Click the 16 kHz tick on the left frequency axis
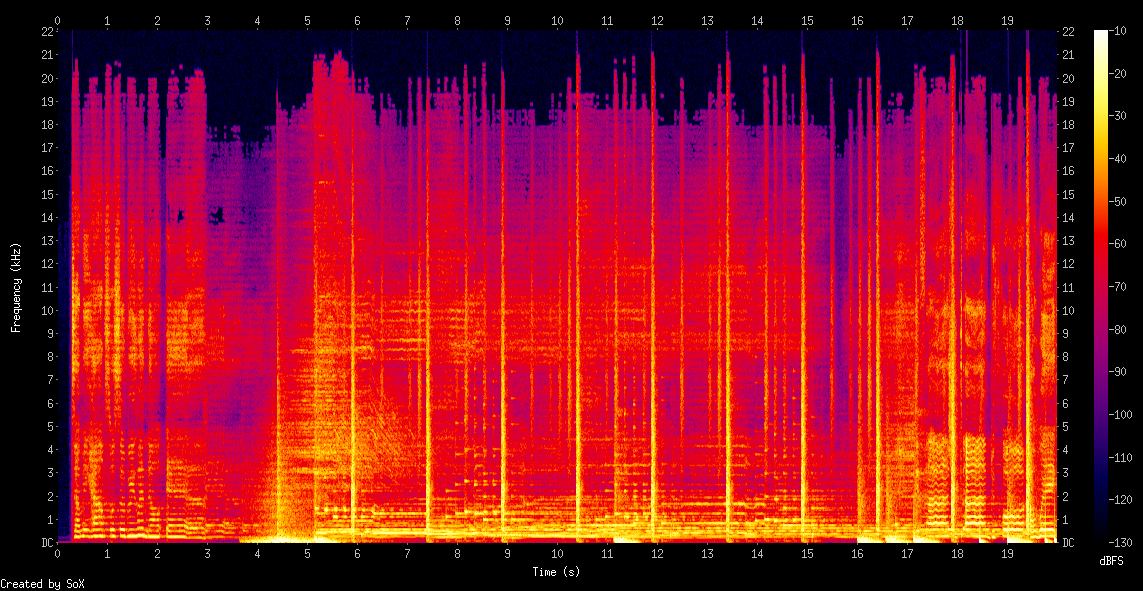The image size is (1143, 591). tap(47, 171)
